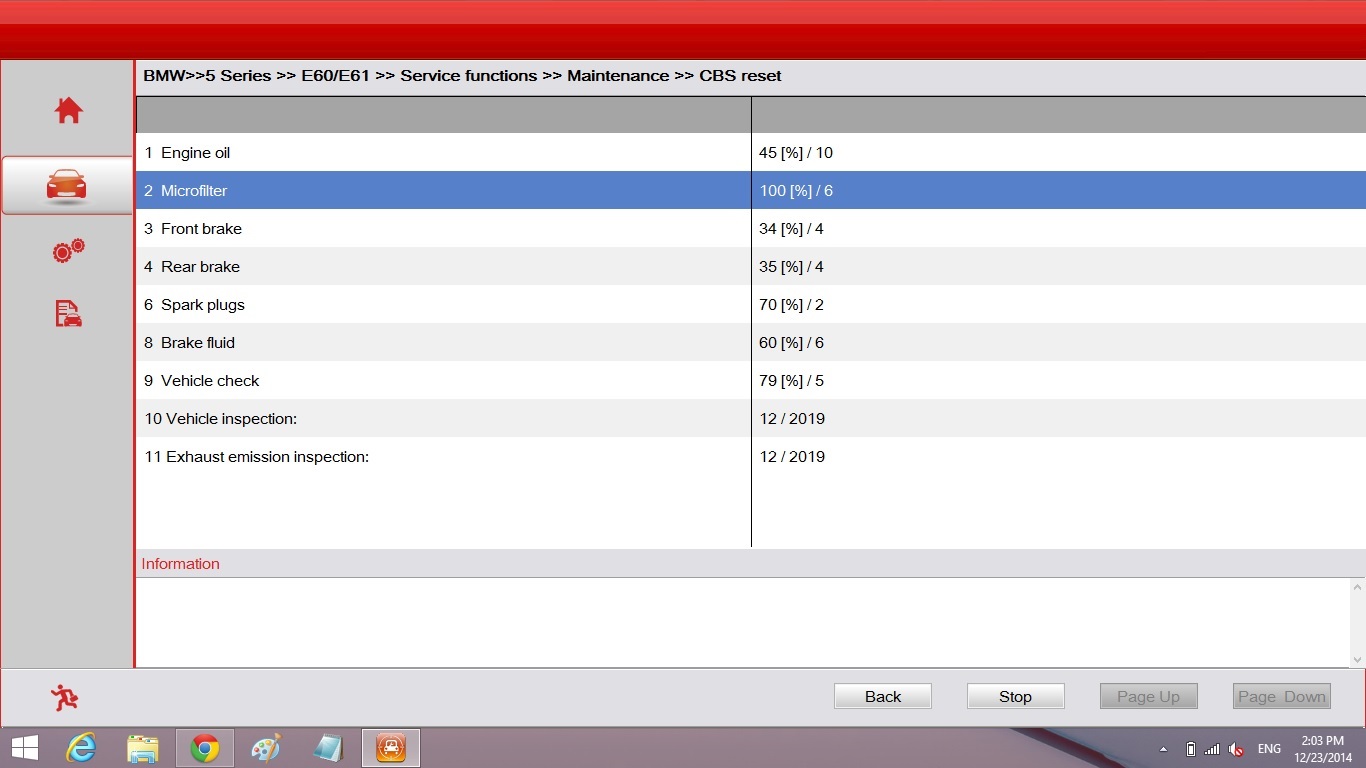Select the Vehicle check row
1366x768 pixels.
click(750, 380)
